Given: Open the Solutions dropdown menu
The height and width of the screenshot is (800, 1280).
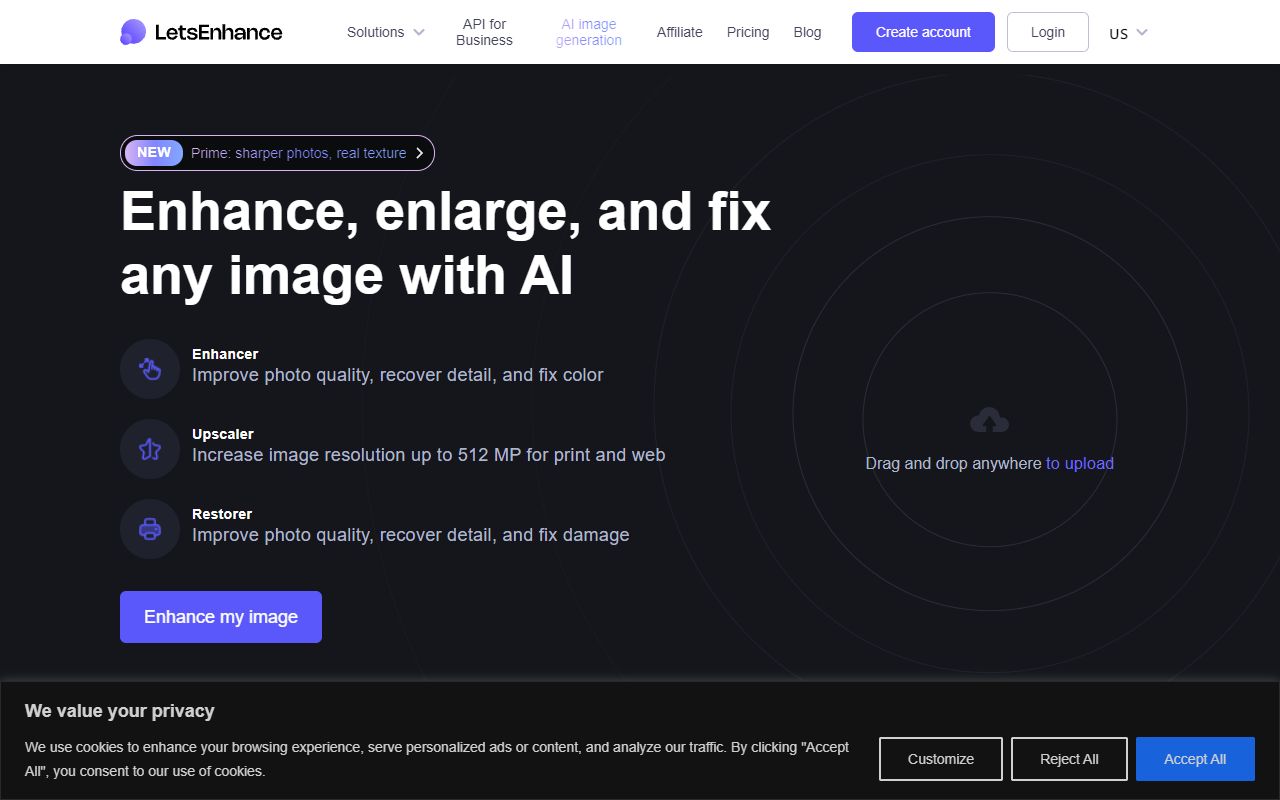Looking at the screenshot, I should [384, 32].
